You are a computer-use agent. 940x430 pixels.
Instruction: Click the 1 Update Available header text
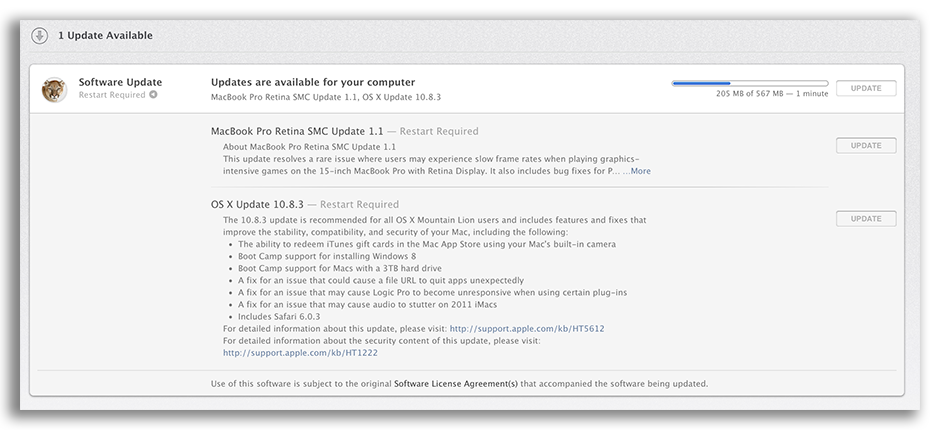(x=105, y=36)
